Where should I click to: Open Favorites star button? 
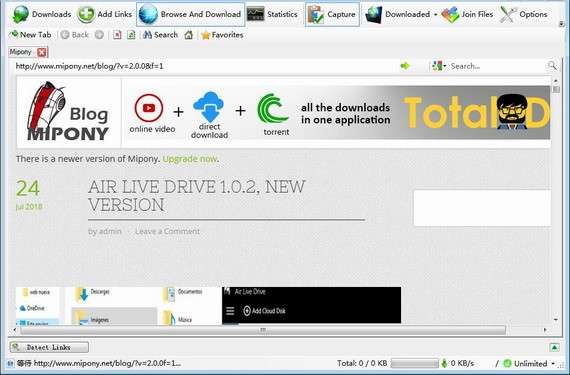click(x=222, y=35)
